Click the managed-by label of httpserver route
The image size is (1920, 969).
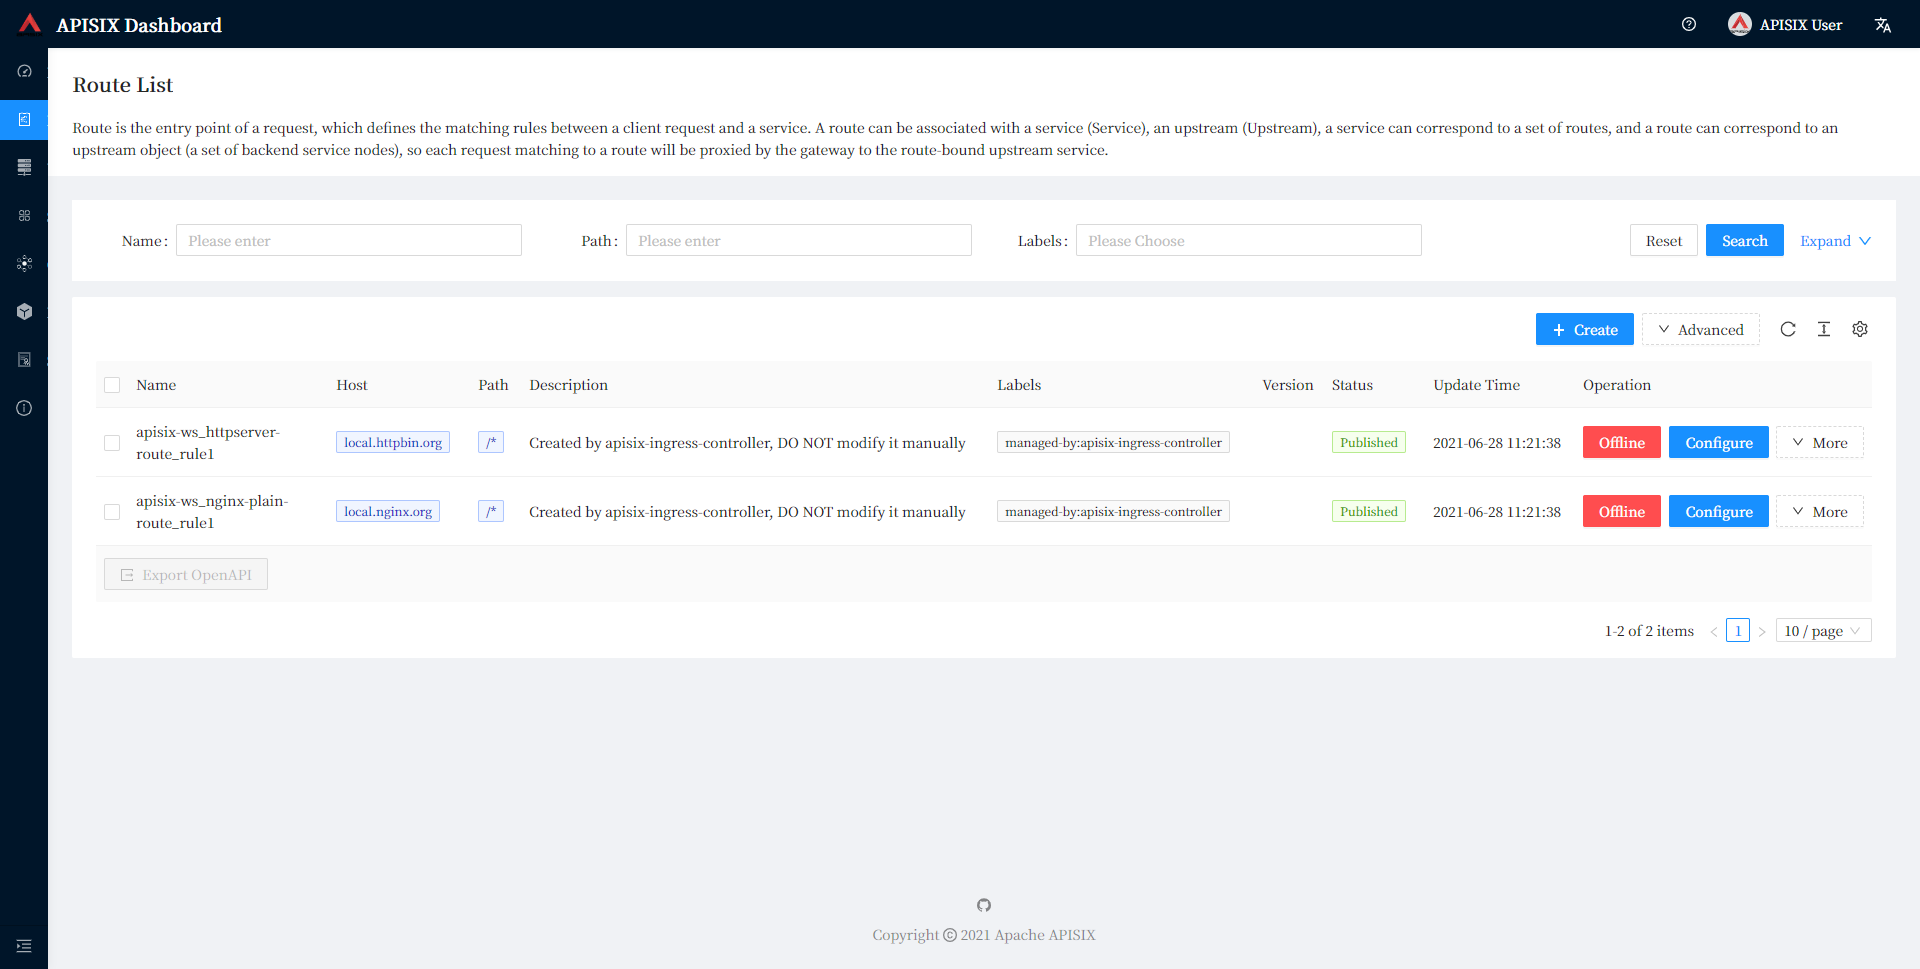1113,442
